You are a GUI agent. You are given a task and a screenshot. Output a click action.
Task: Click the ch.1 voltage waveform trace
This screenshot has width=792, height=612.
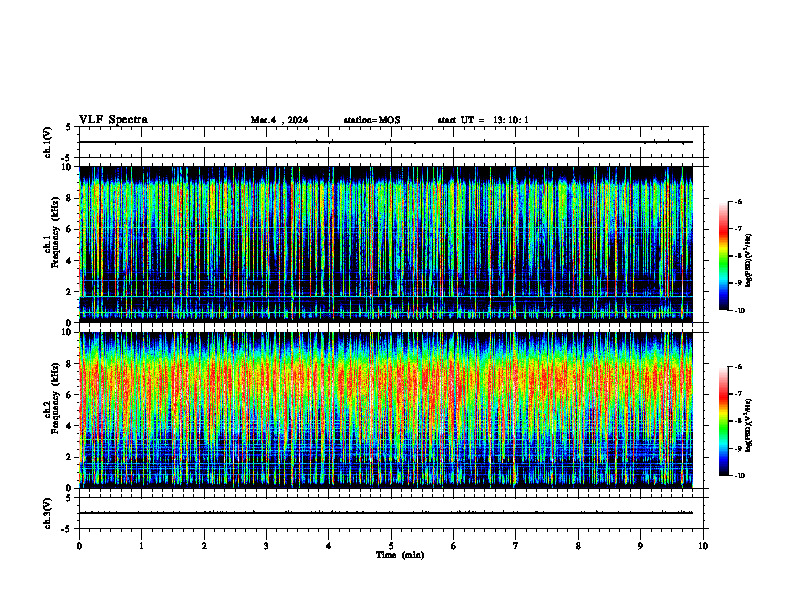[386, 142]
